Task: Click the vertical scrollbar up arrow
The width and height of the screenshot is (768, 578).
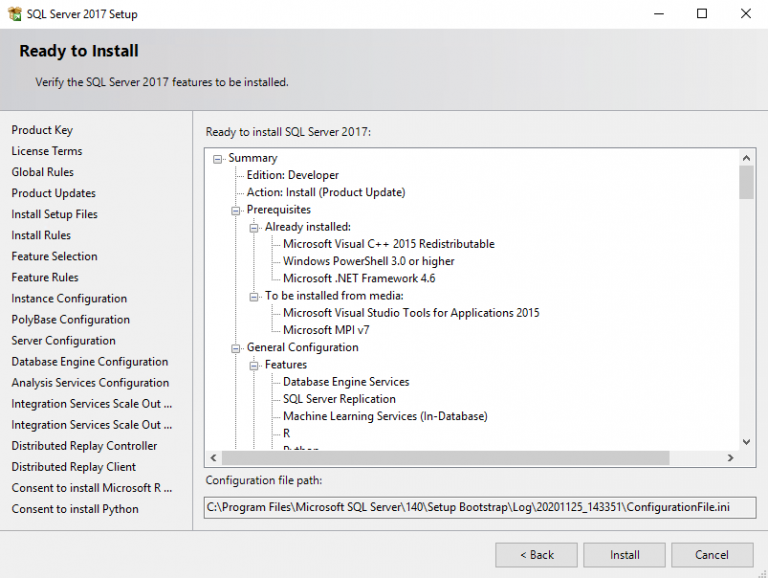Action: (746, 158)
